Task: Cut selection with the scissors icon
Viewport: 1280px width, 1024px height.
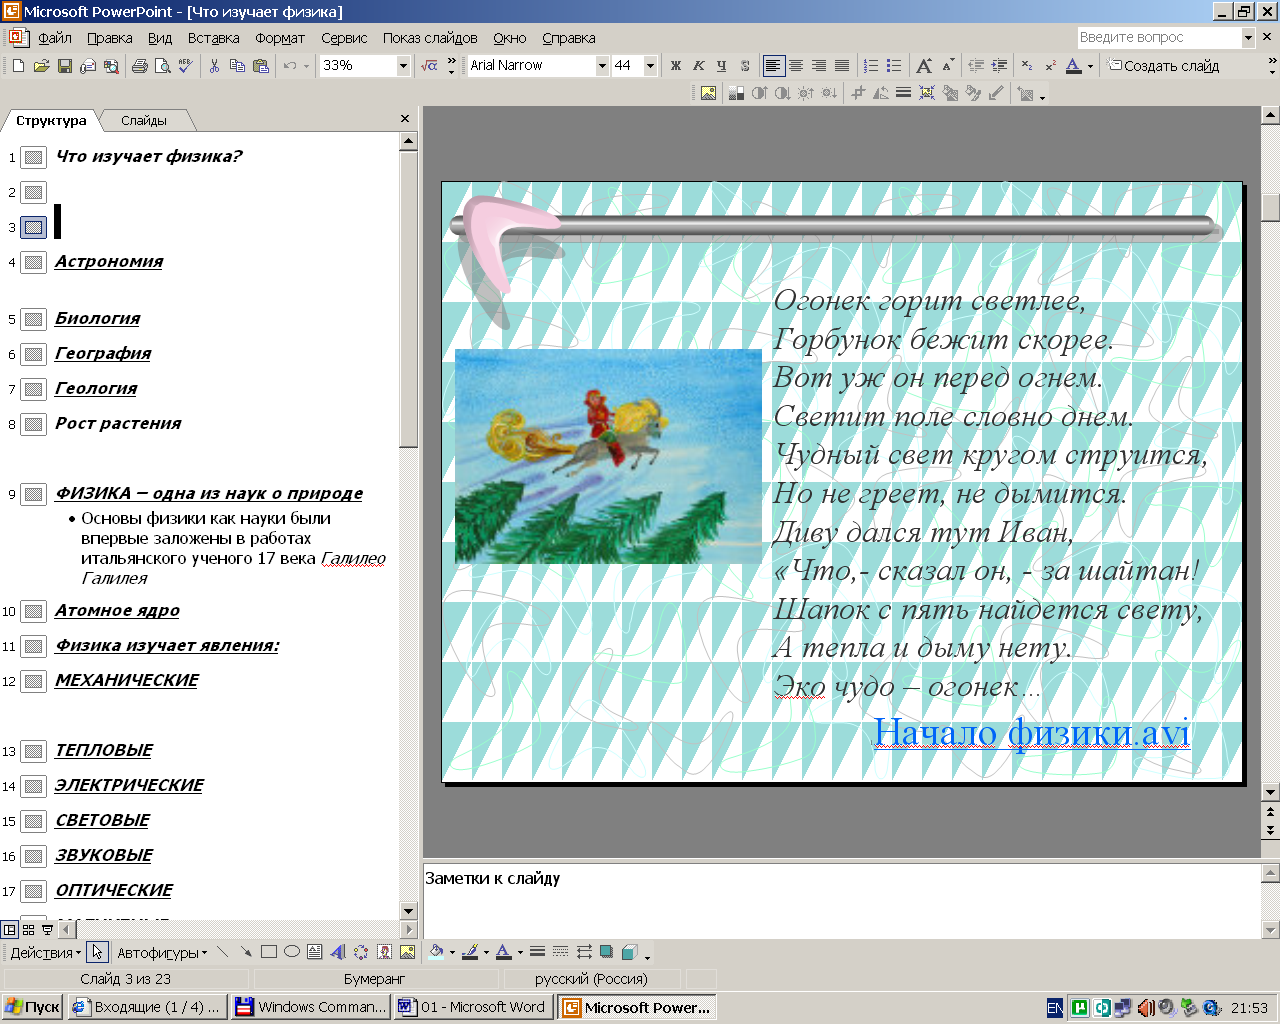Action: tap(214, 66)
